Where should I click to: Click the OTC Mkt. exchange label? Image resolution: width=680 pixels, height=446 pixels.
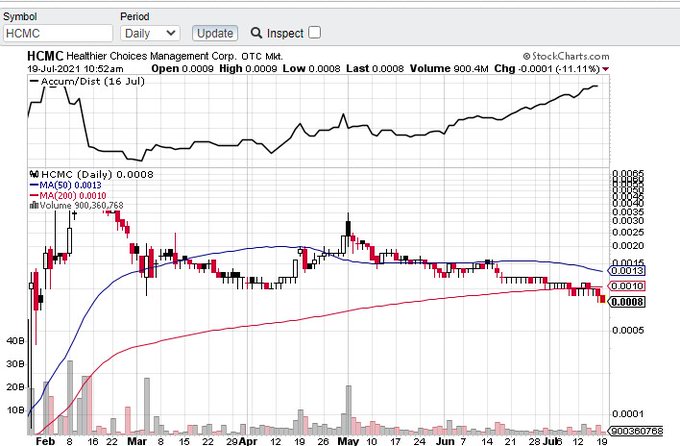point(262,56)
